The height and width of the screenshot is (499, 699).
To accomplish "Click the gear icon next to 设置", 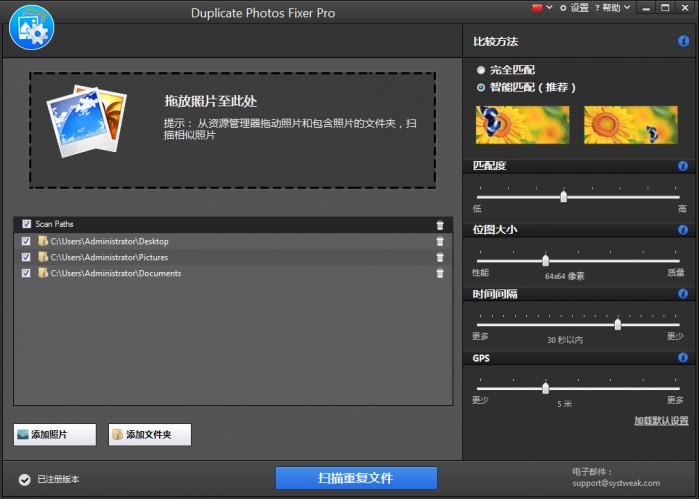I will click(563, 8).
